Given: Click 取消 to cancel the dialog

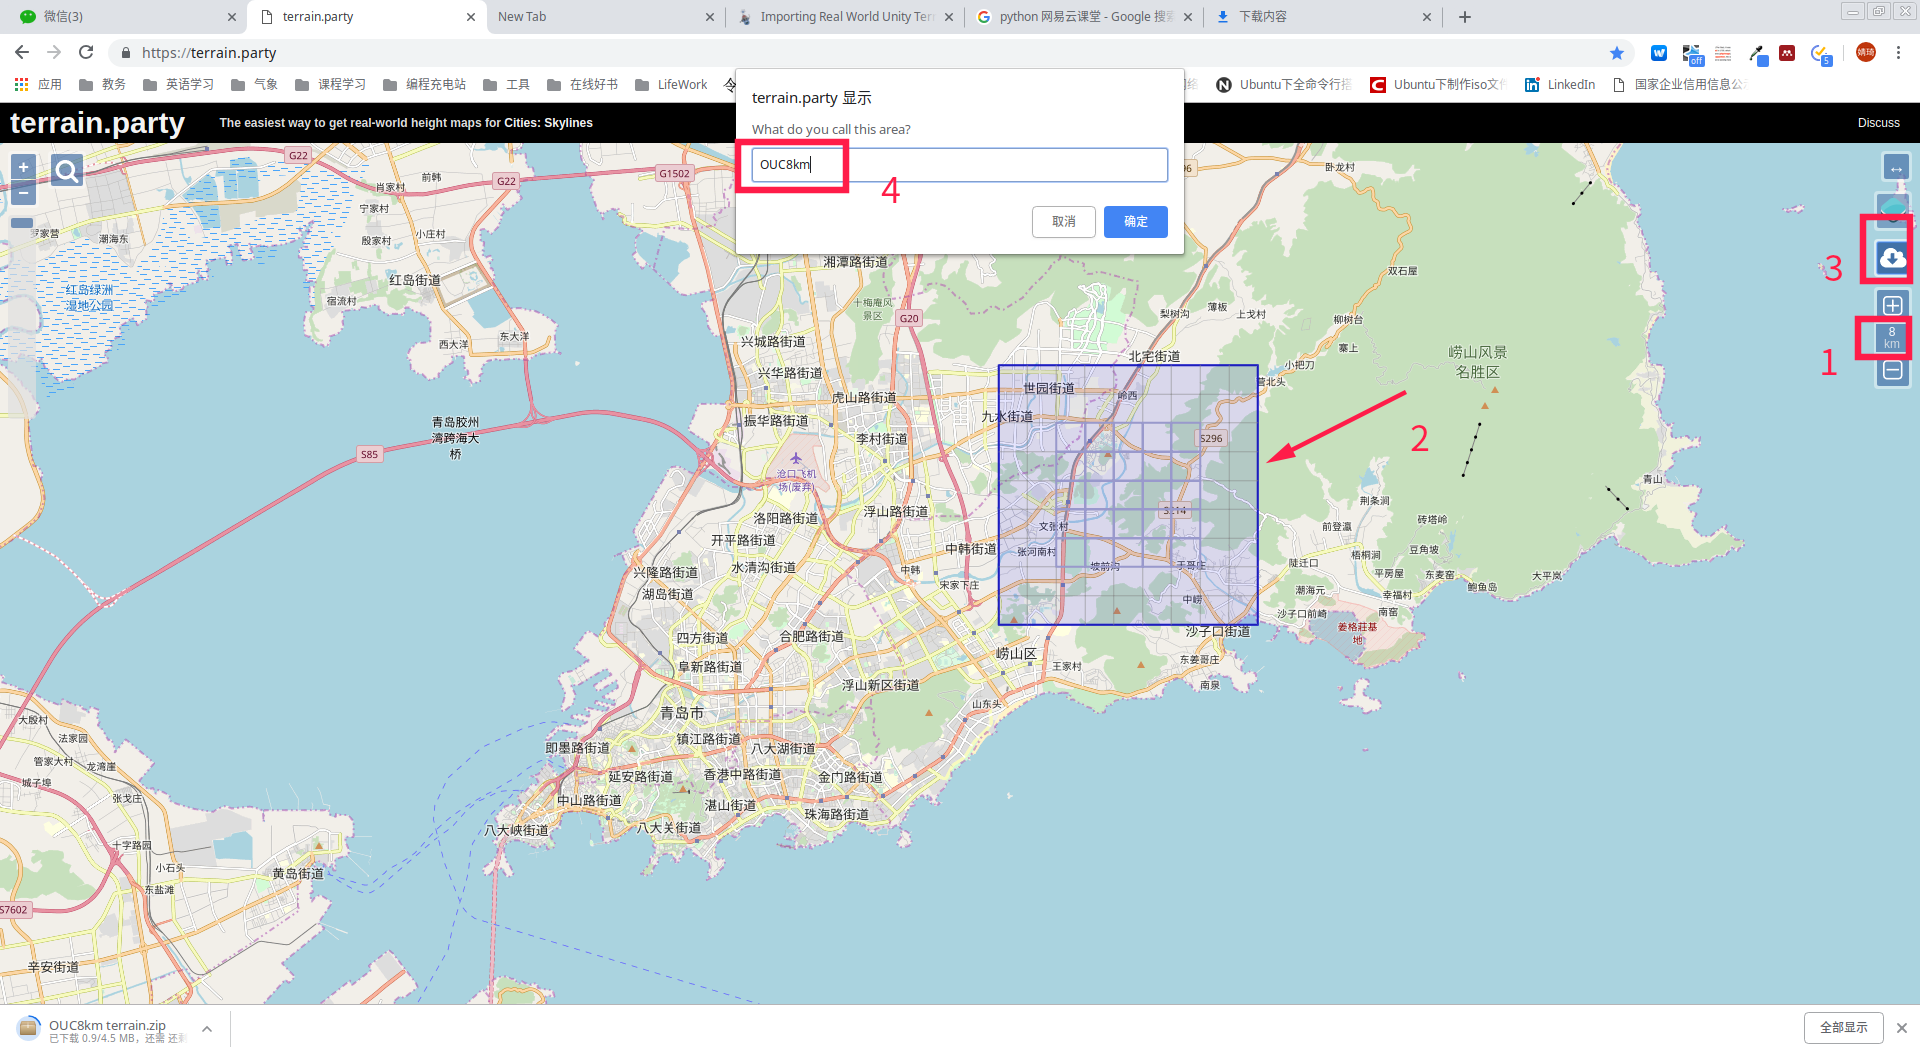Looking at the screenshot, I should (1063, 221).
